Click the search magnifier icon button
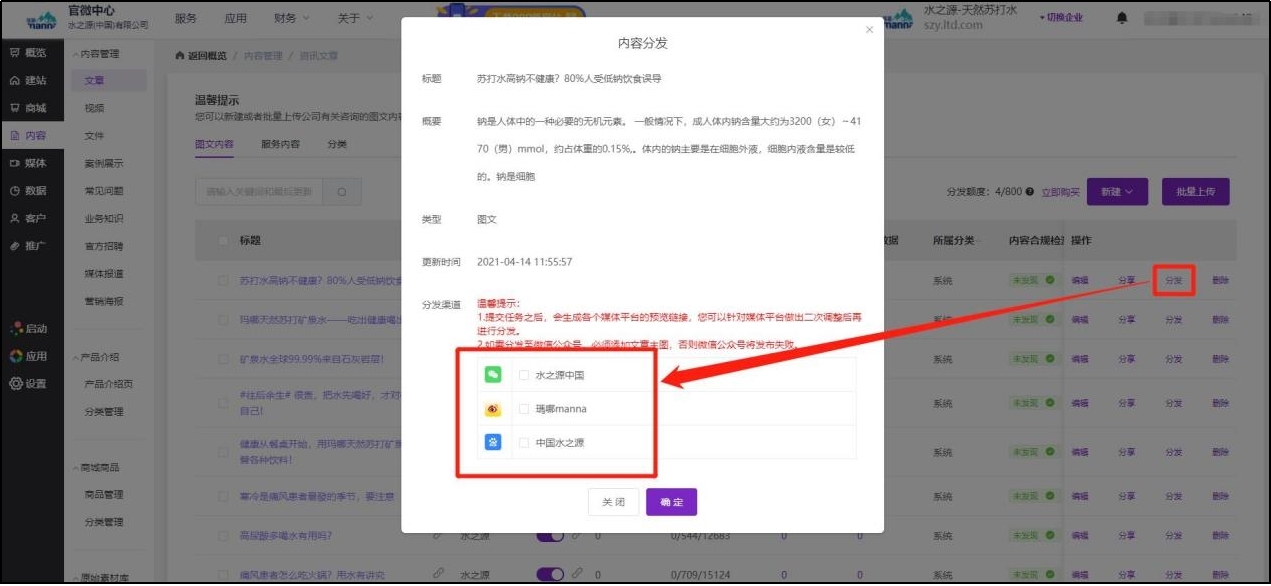1271x586 pixels. (x=342, y=192)
